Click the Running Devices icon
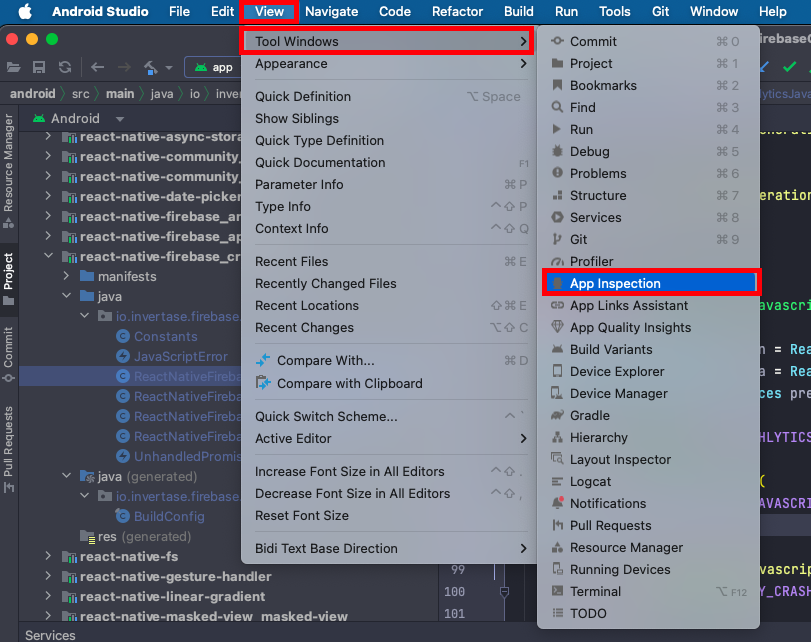Image resolution: width=811 pixels, height=642 pixels. tap(557, 569)
